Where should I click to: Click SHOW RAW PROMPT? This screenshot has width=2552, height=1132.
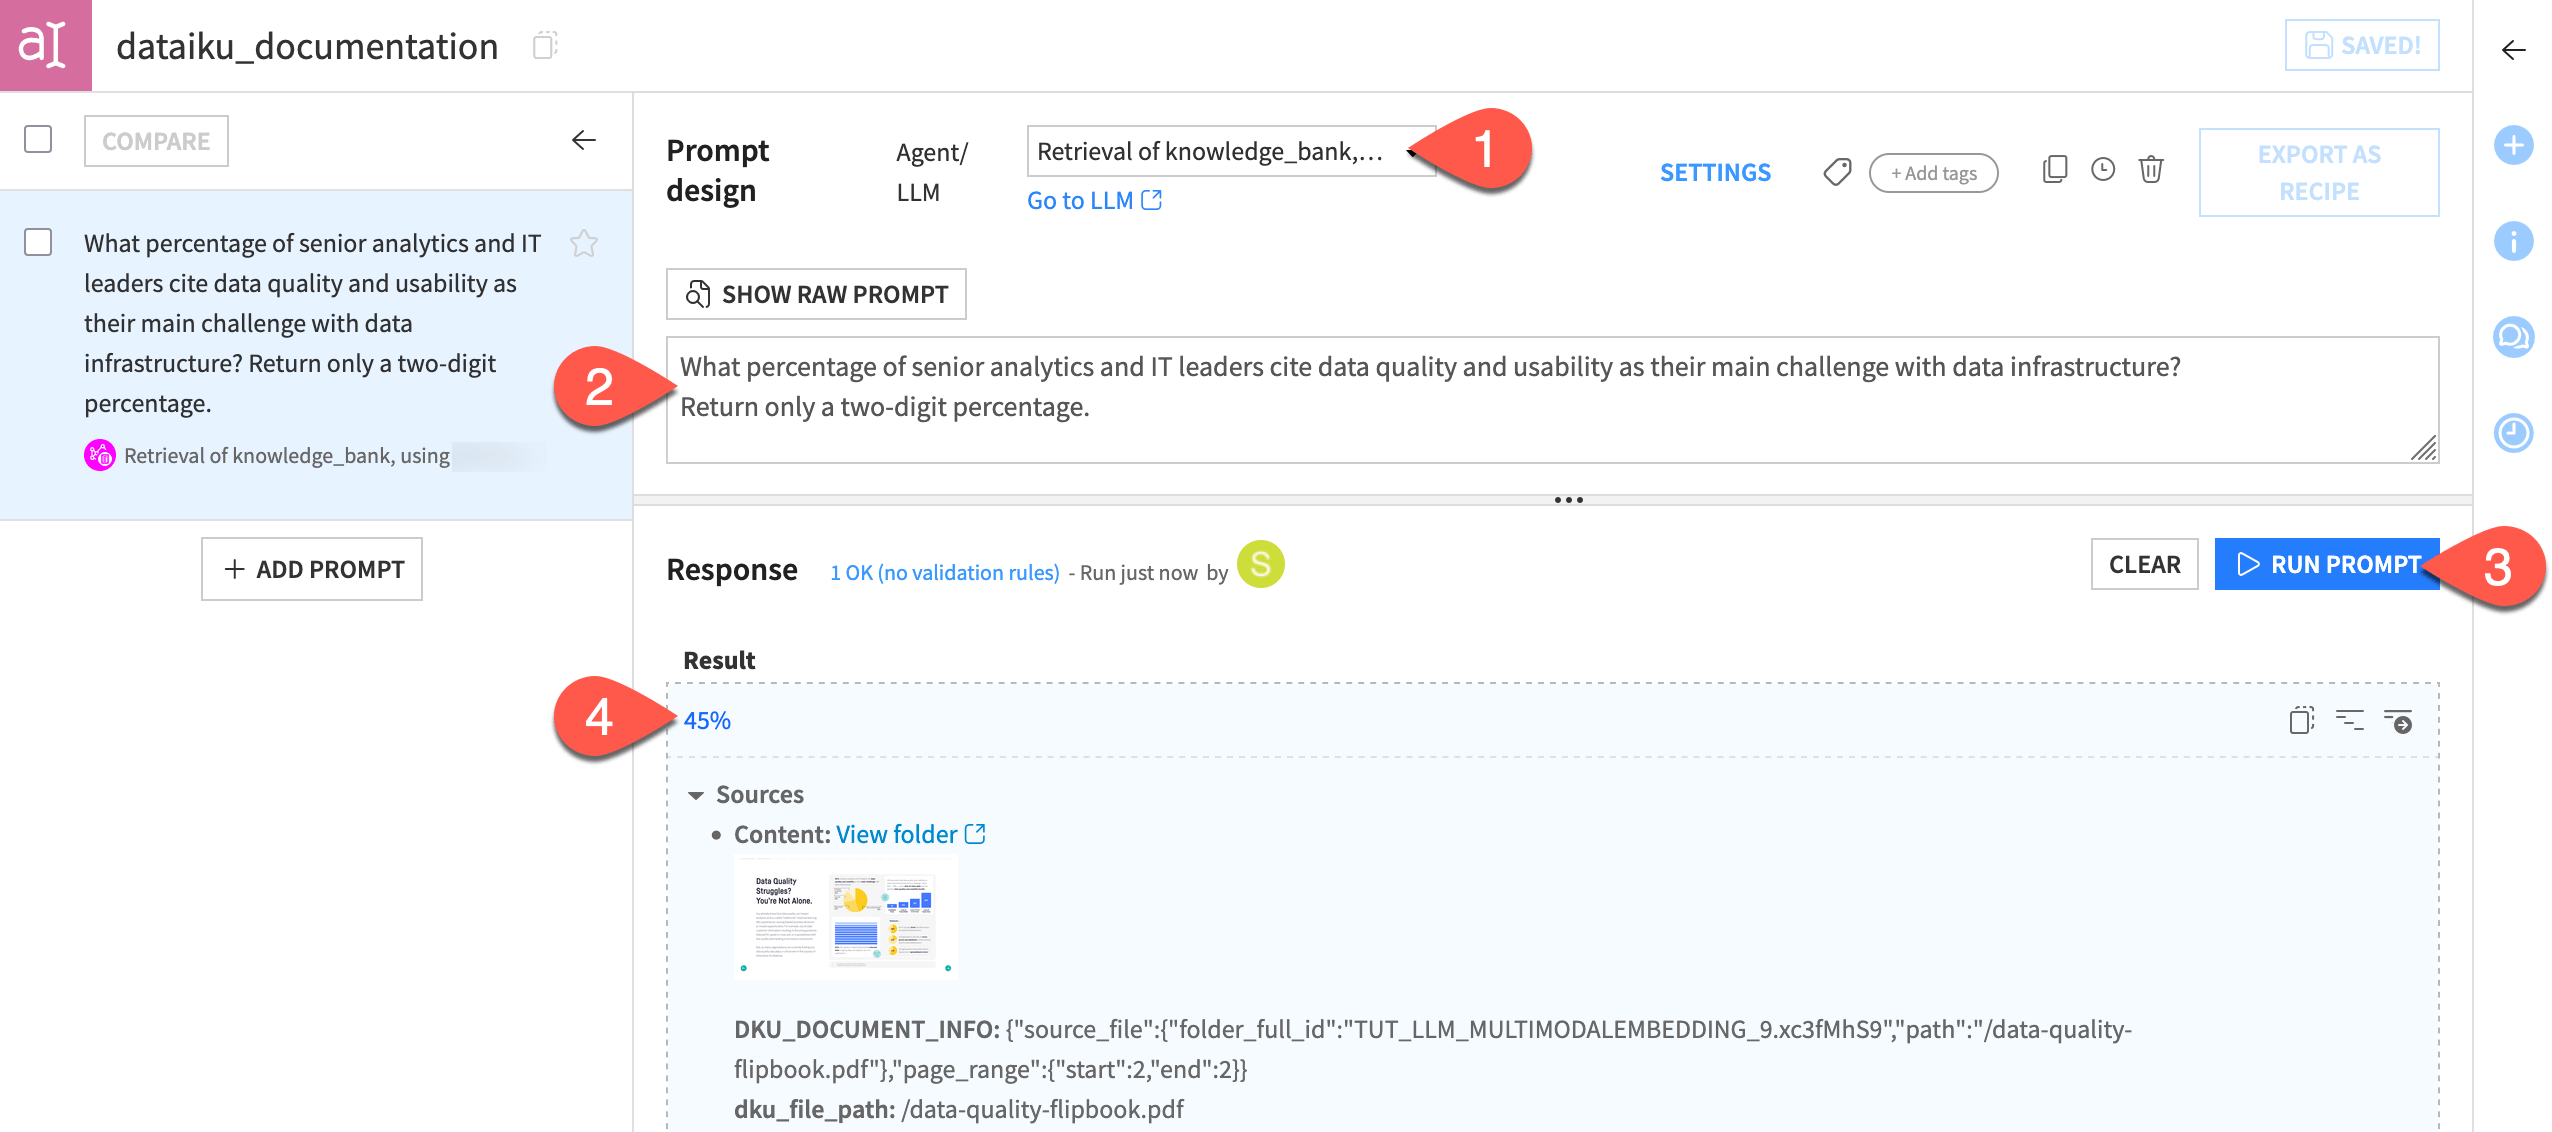click(816, 294)
